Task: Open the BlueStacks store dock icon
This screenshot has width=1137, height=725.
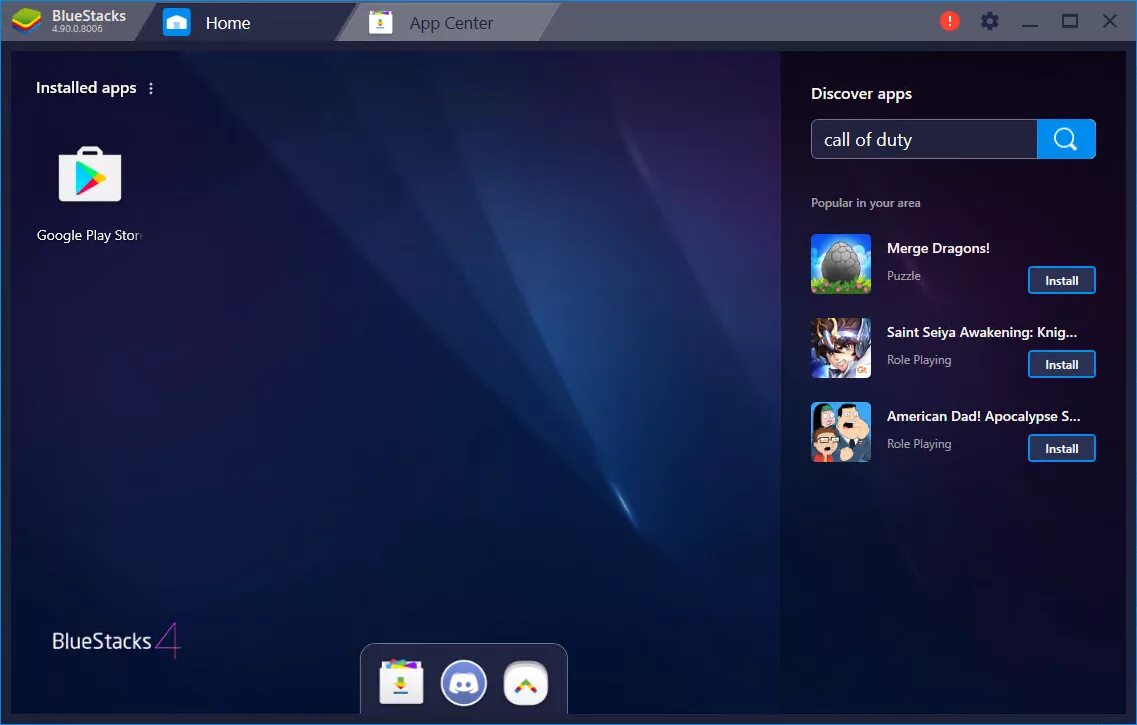Action: 526,683
